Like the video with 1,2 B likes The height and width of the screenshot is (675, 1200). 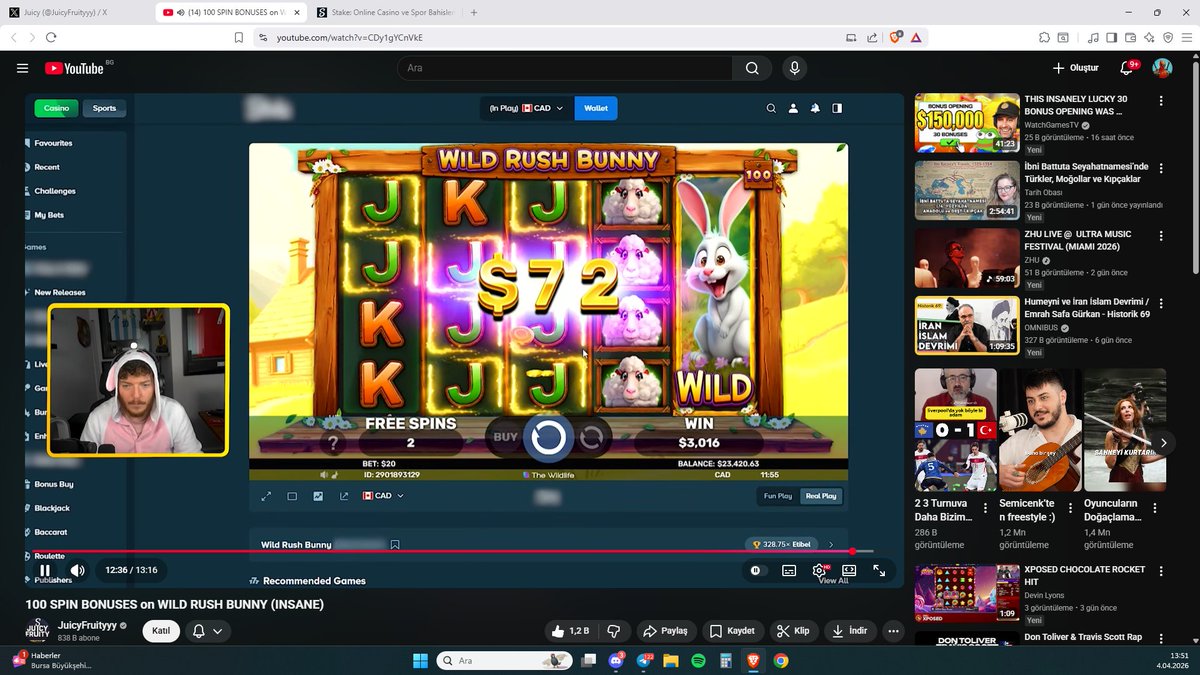(570, 631)
